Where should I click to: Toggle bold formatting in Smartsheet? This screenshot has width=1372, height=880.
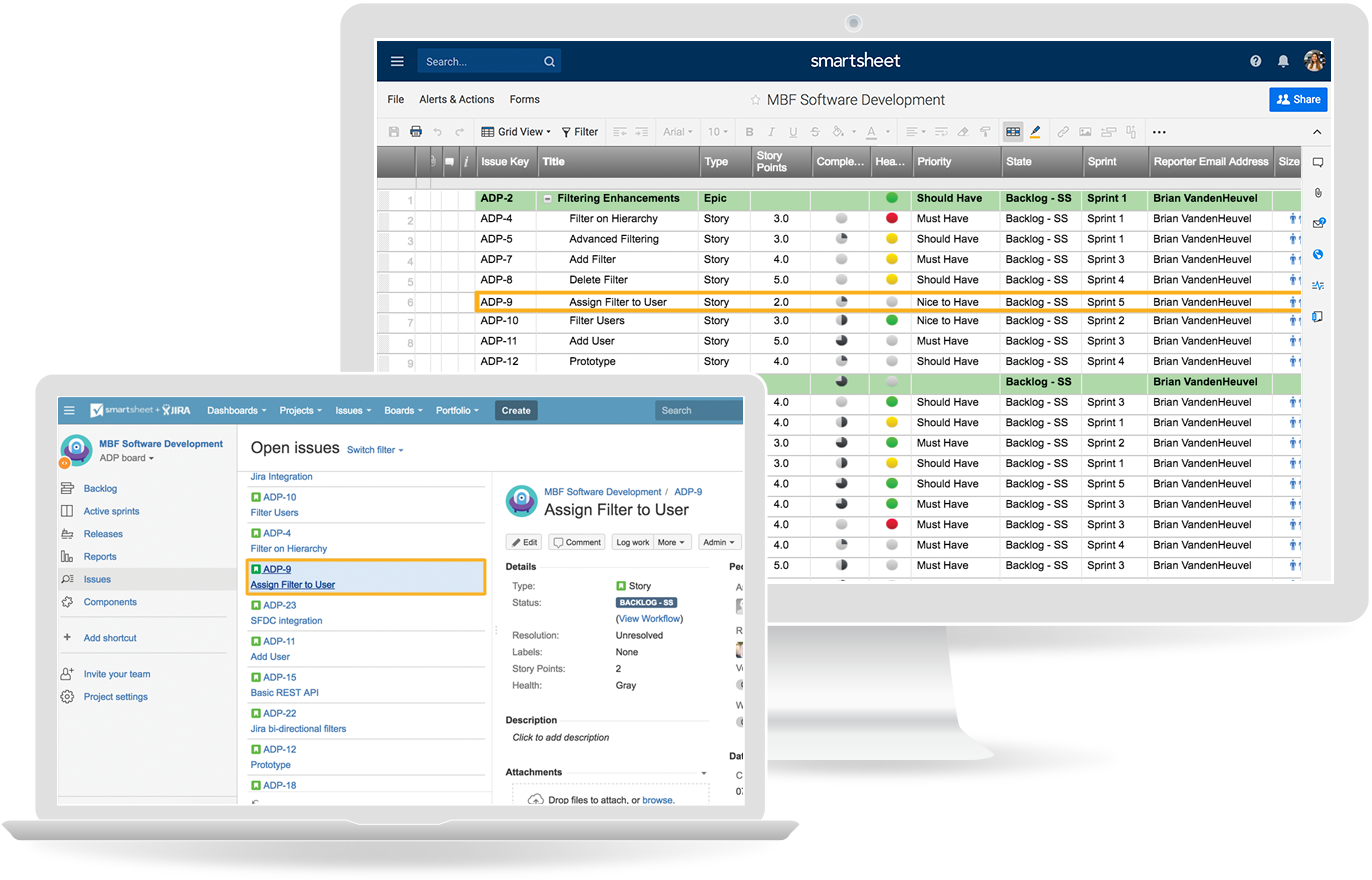click(749, 131)
